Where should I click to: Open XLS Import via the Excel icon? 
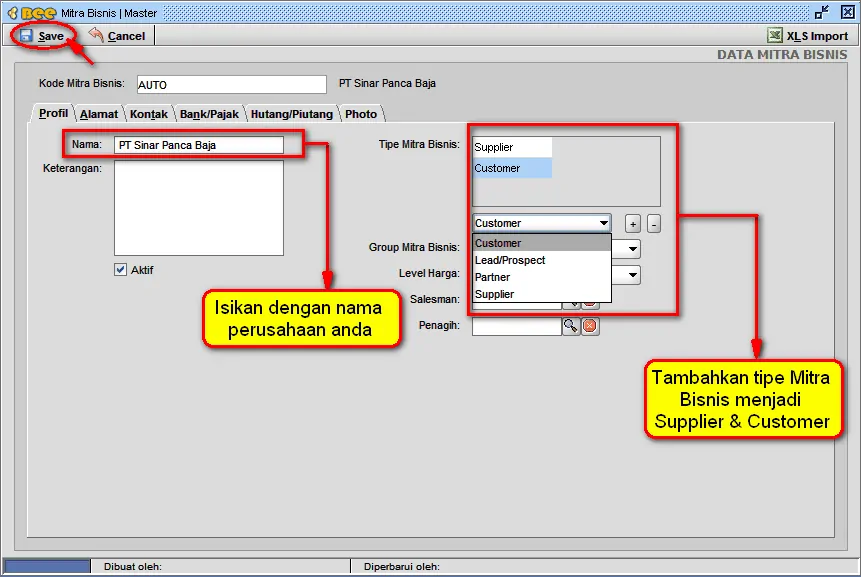click(774, 35)
